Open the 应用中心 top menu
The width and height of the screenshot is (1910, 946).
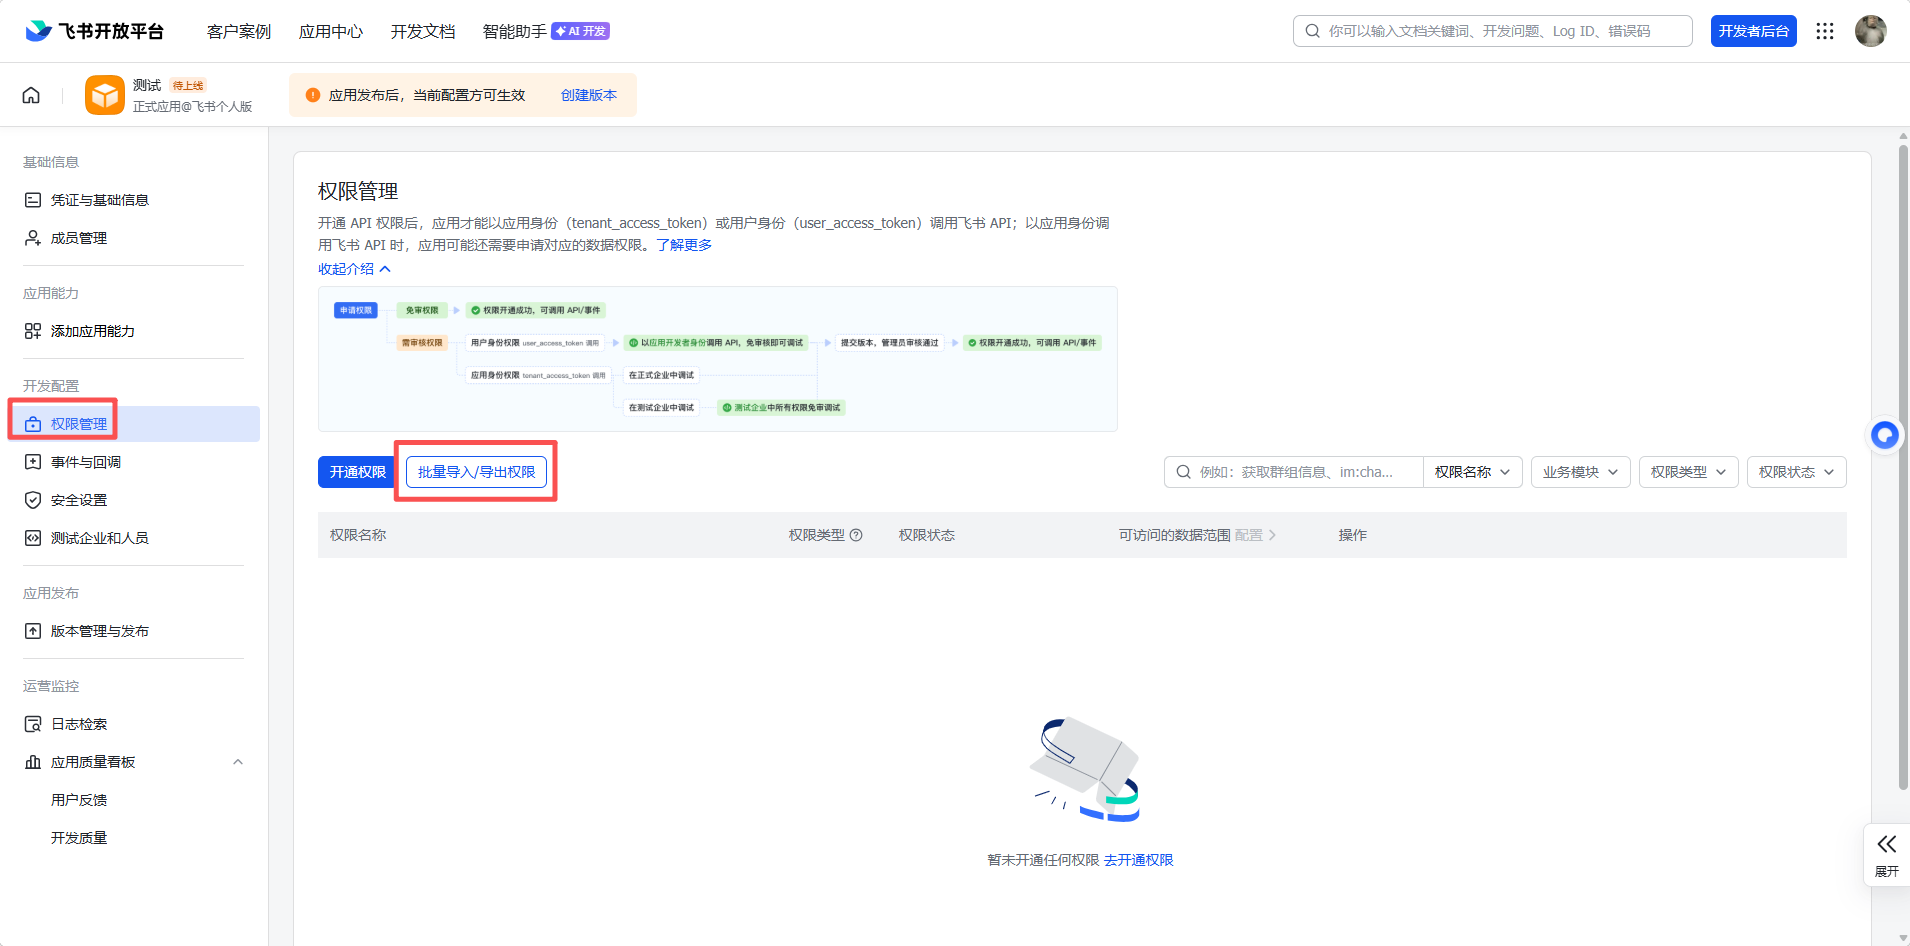pyautogui.click(x=331, y=31)
